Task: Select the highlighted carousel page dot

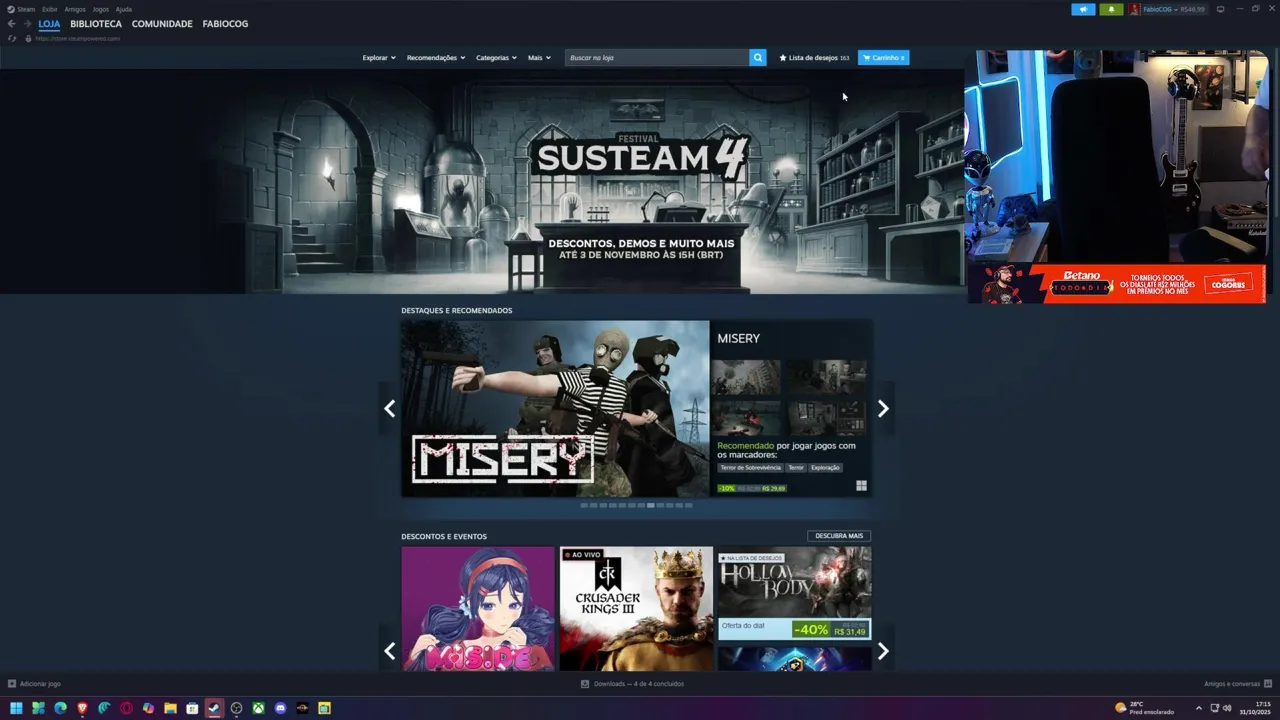Action: pyautogui.click(x=651, y=505)
